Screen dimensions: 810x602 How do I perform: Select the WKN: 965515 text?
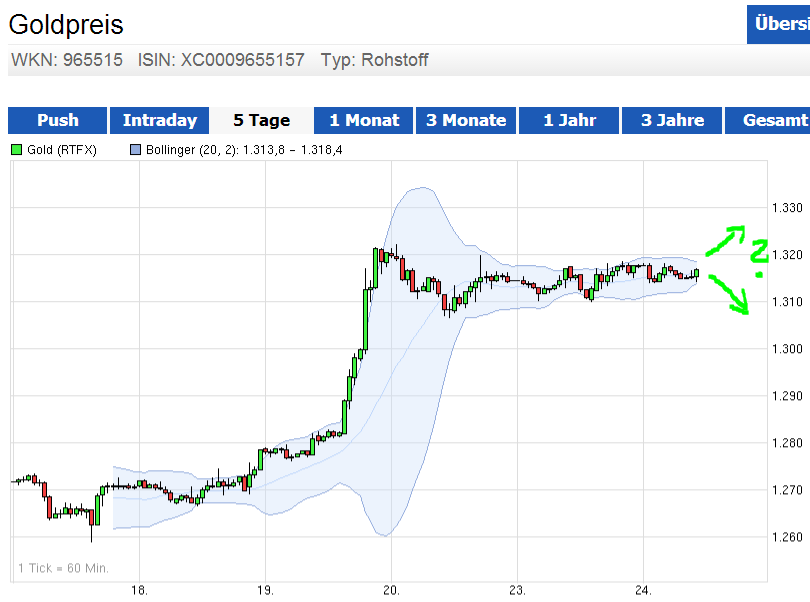[x=67, y=60]
